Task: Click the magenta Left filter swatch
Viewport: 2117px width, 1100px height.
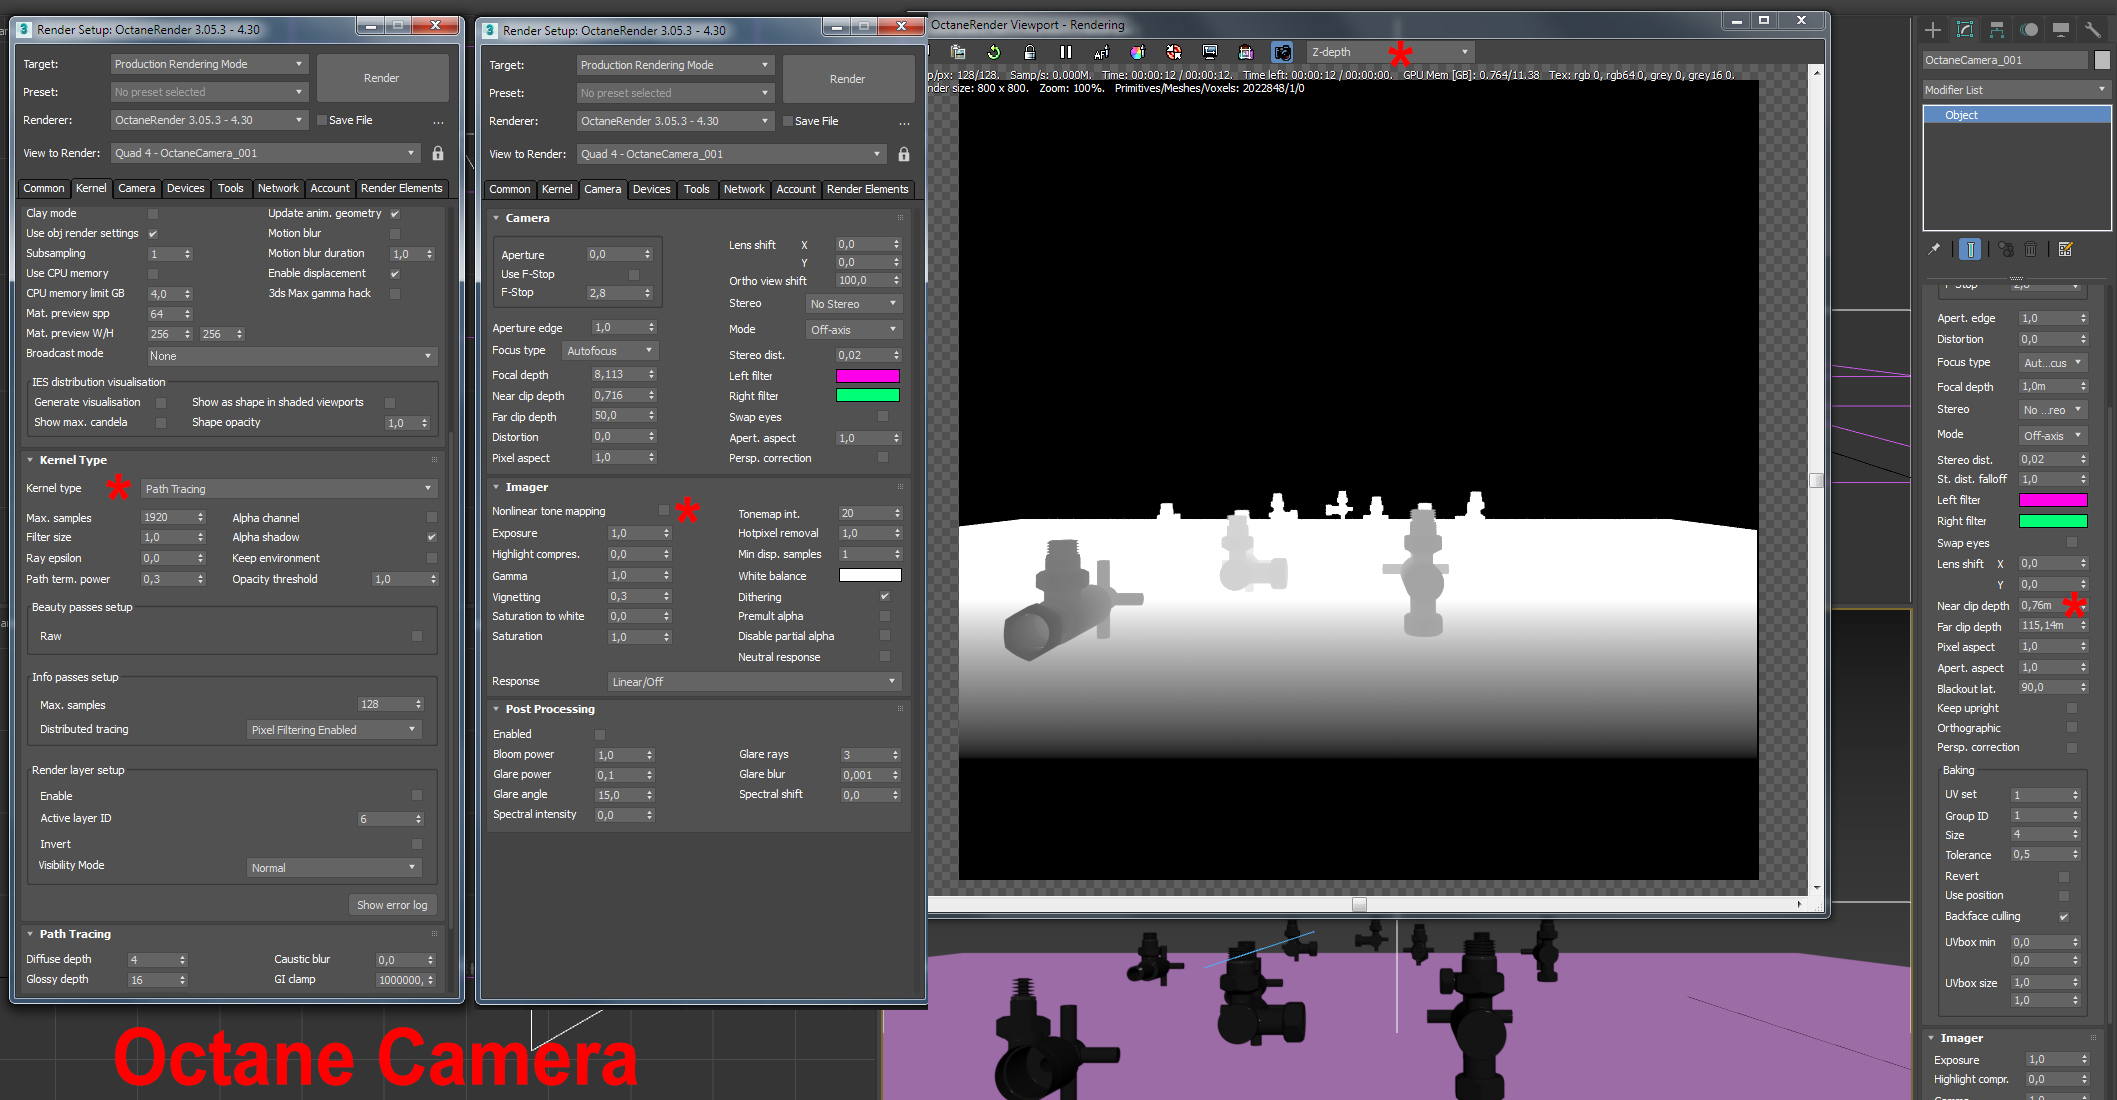Action: click(x=867, y=376)
